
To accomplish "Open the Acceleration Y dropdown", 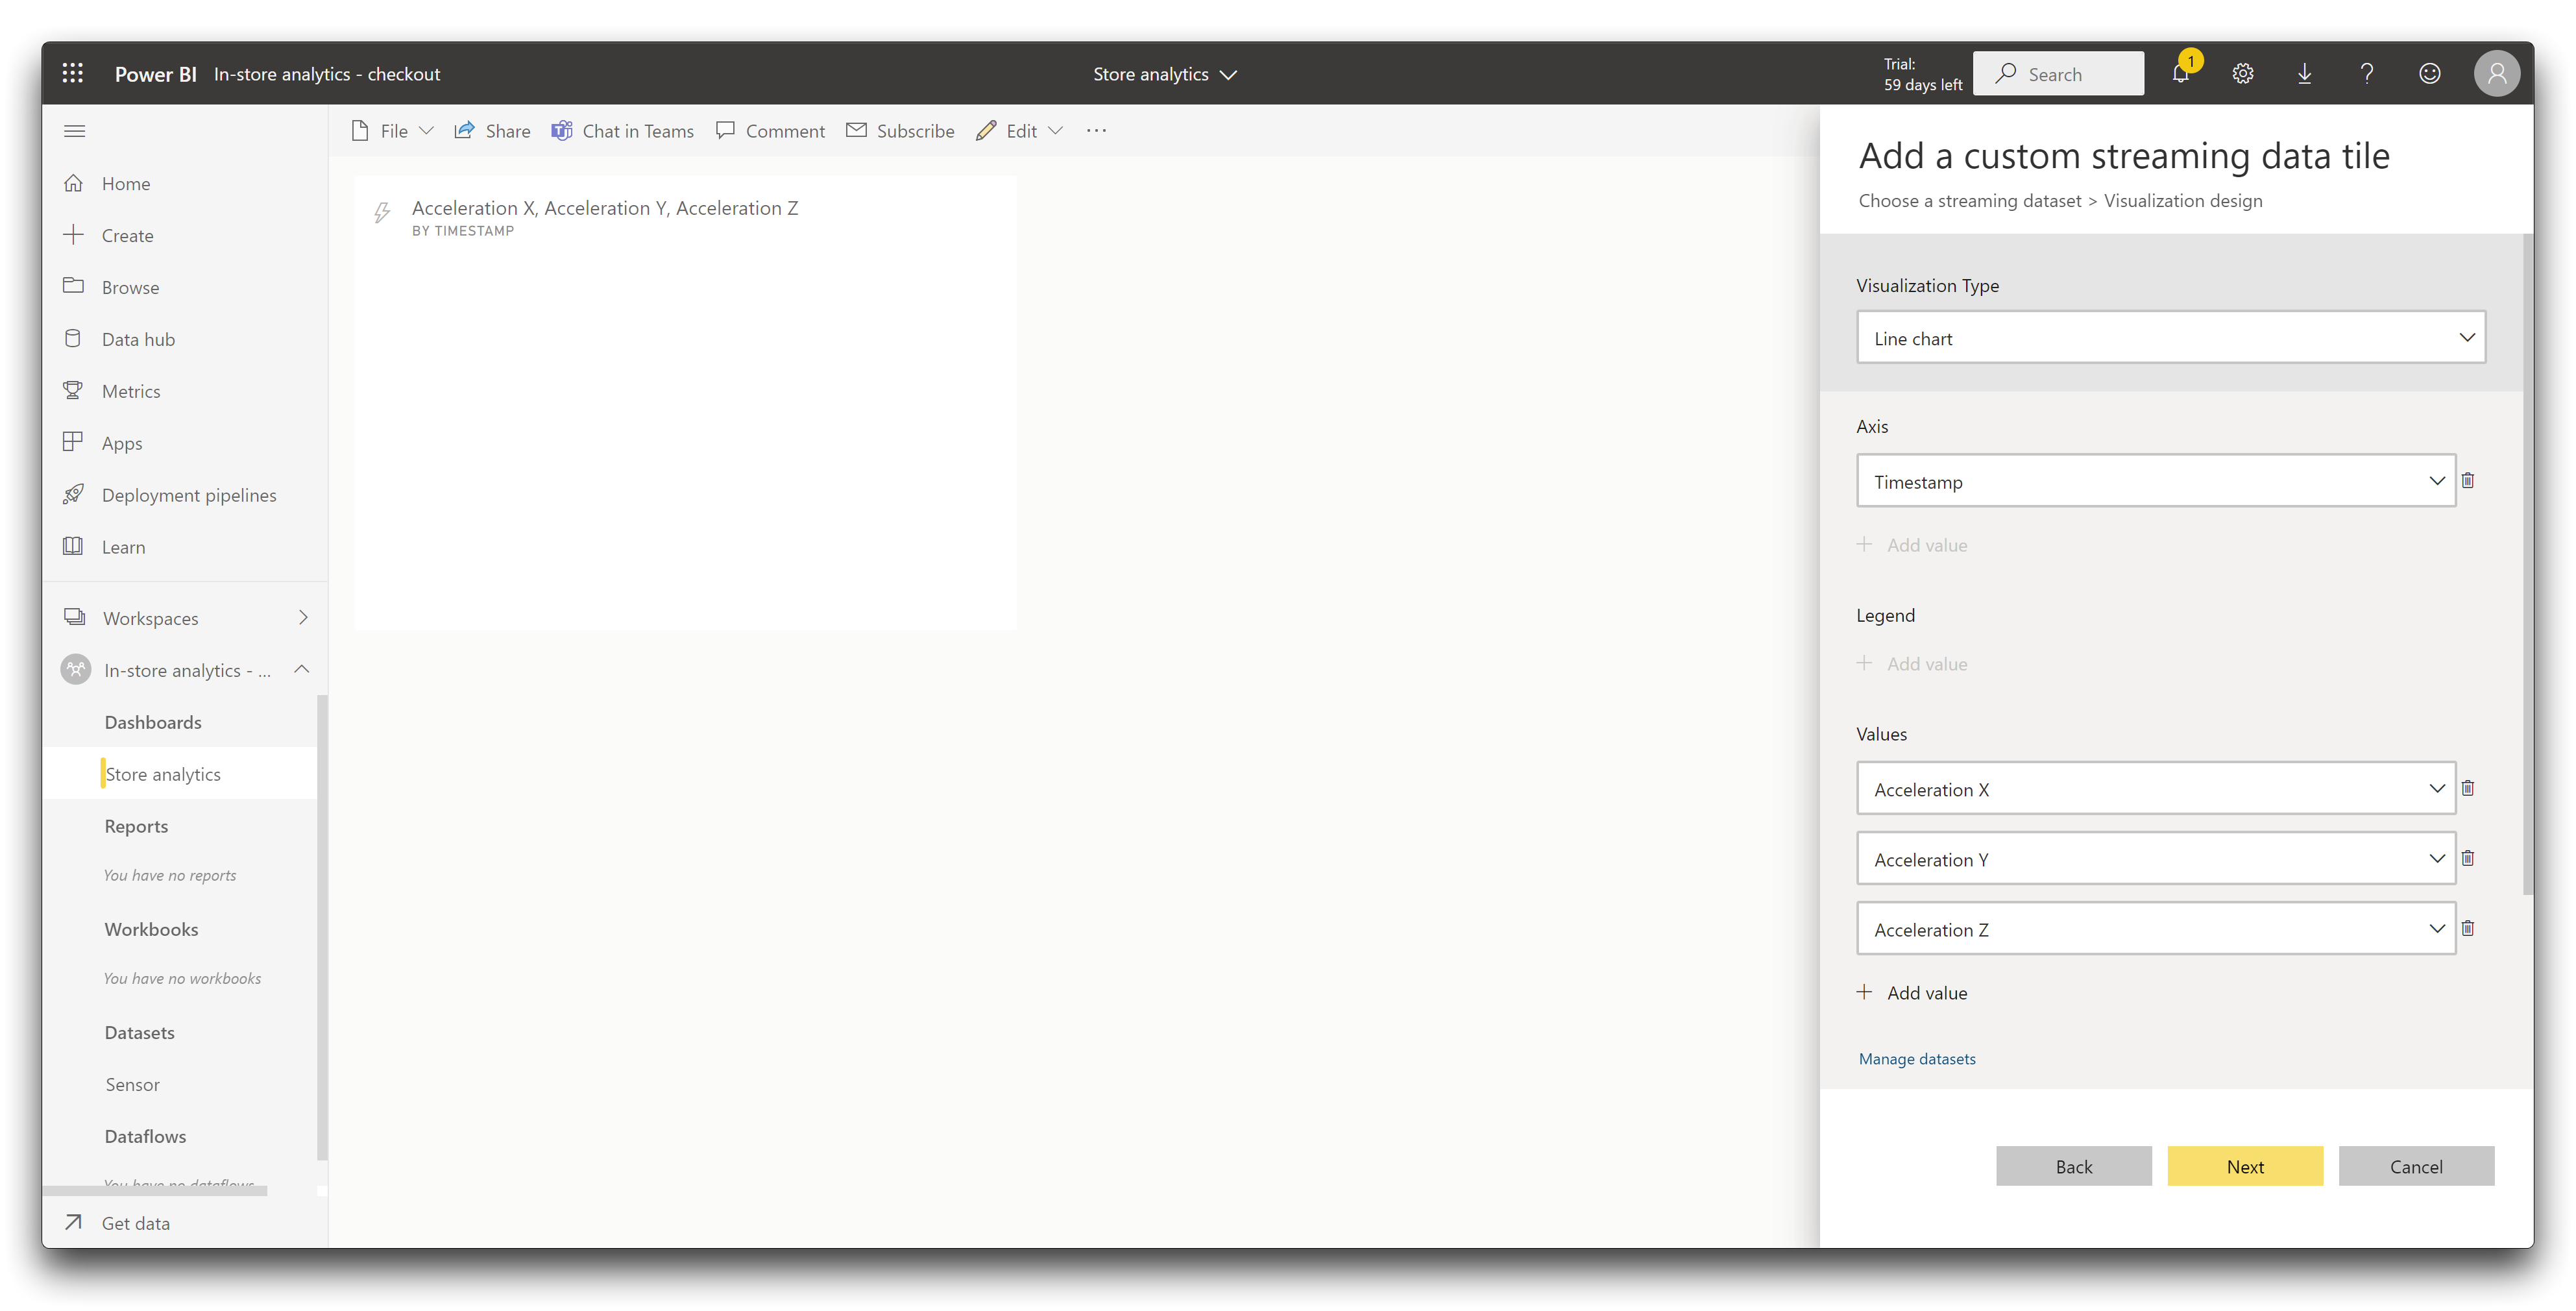I will [2156, 859].
